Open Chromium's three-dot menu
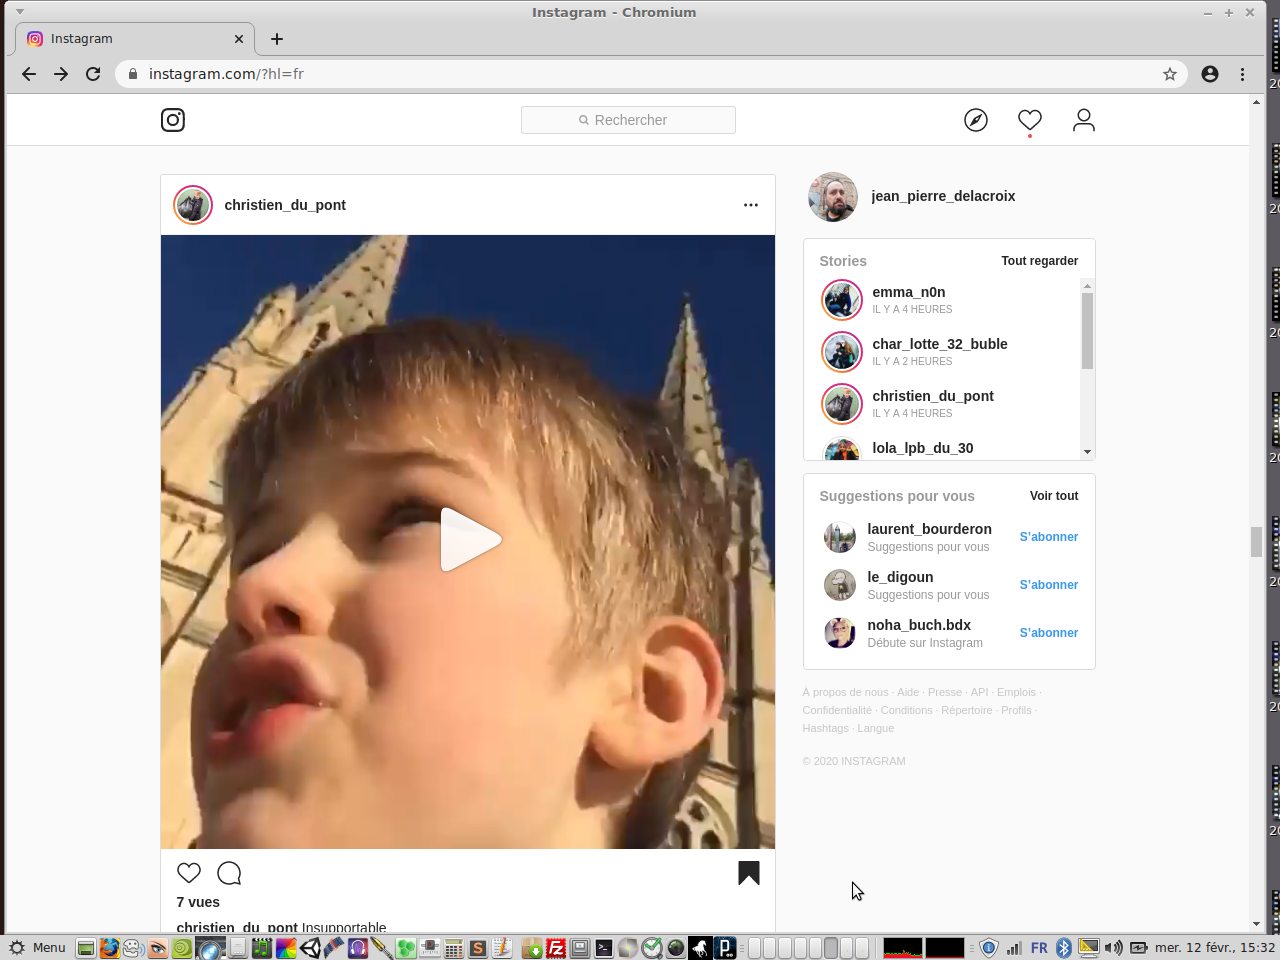 click(x=1242, y=74)
